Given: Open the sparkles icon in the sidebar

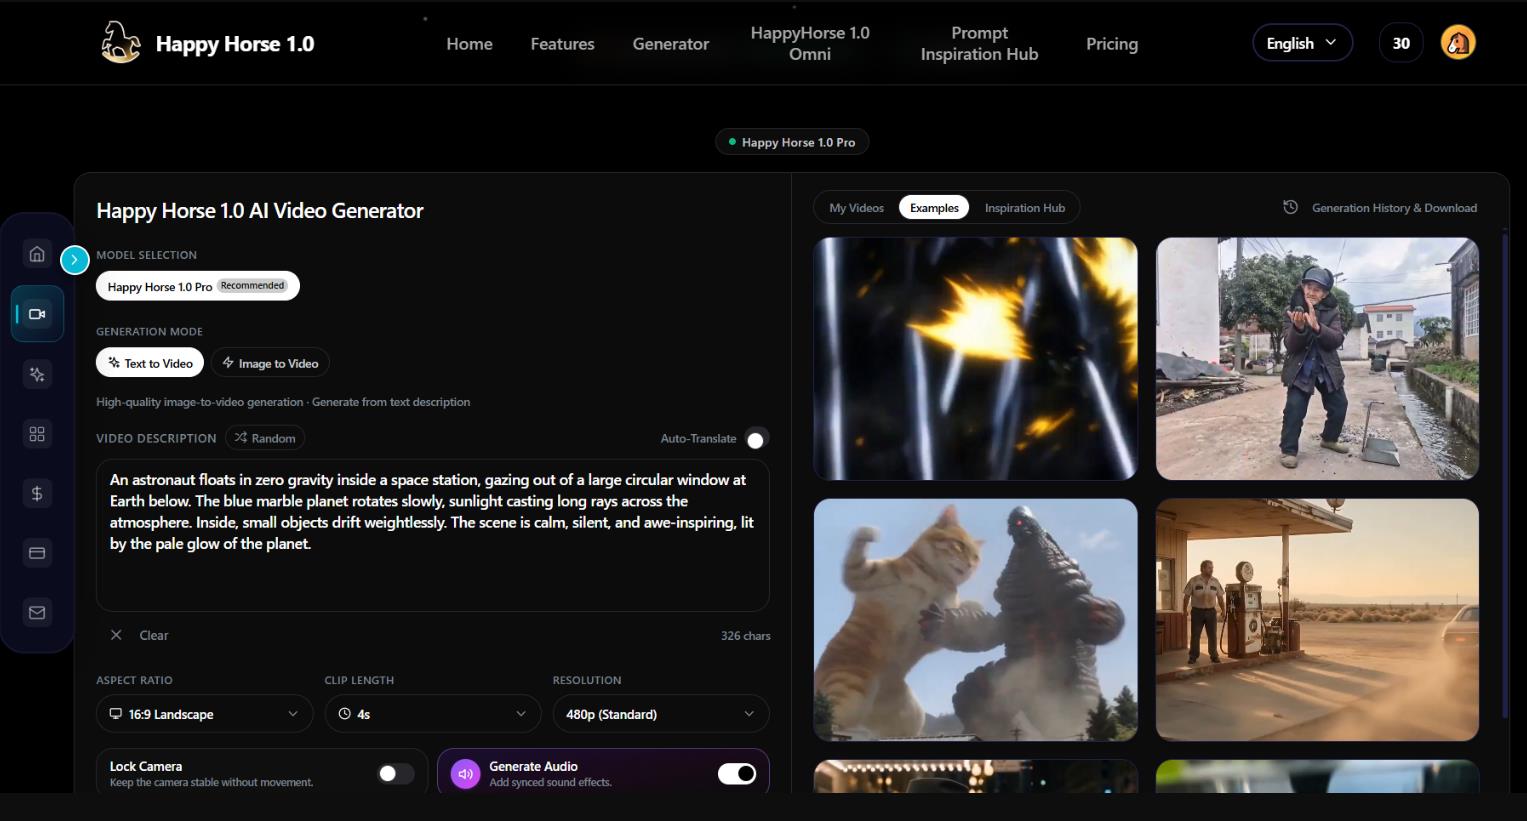Looking at the screenshot, I should pos(37,374).
